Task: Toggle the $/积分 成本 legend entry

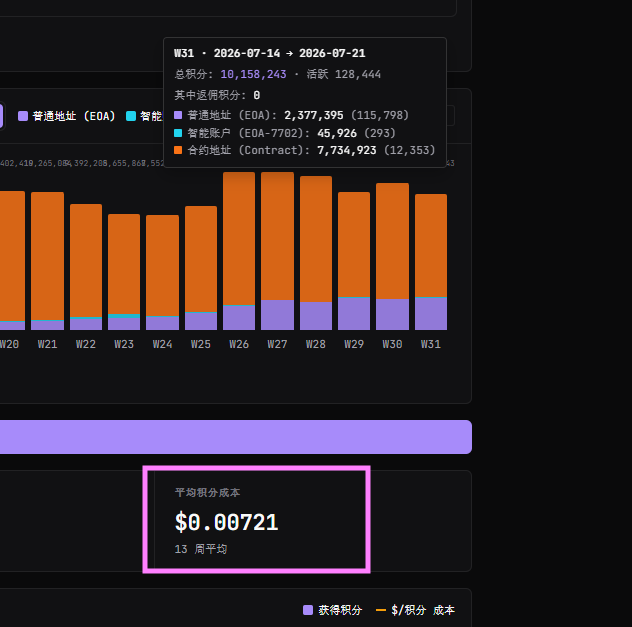Action: coord(415,610)
